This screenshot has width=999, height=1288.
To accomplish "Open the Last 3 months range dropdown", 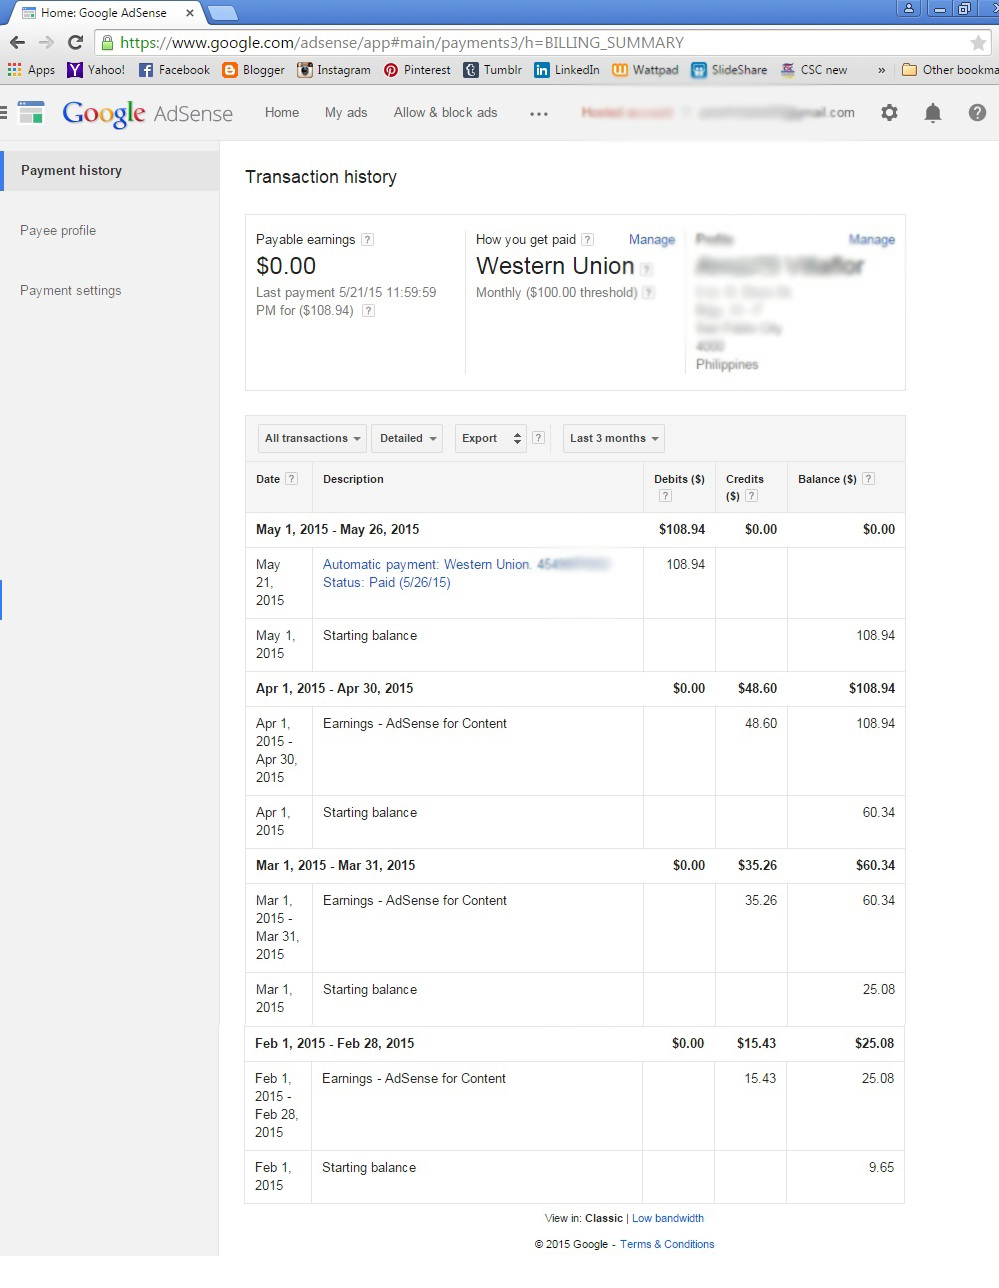I will pyautogui.click(x=614, y=438).
